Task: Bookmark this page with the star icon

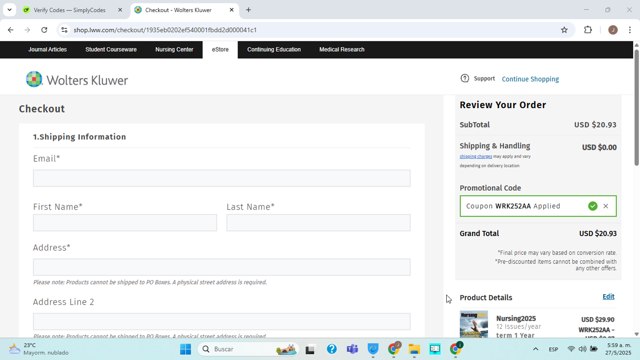Action: pos(564,30)
